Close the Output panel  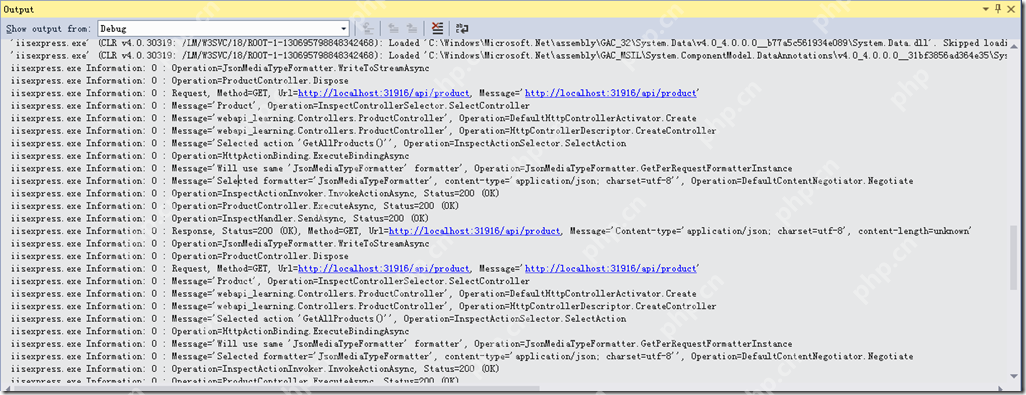[1010, 9]
